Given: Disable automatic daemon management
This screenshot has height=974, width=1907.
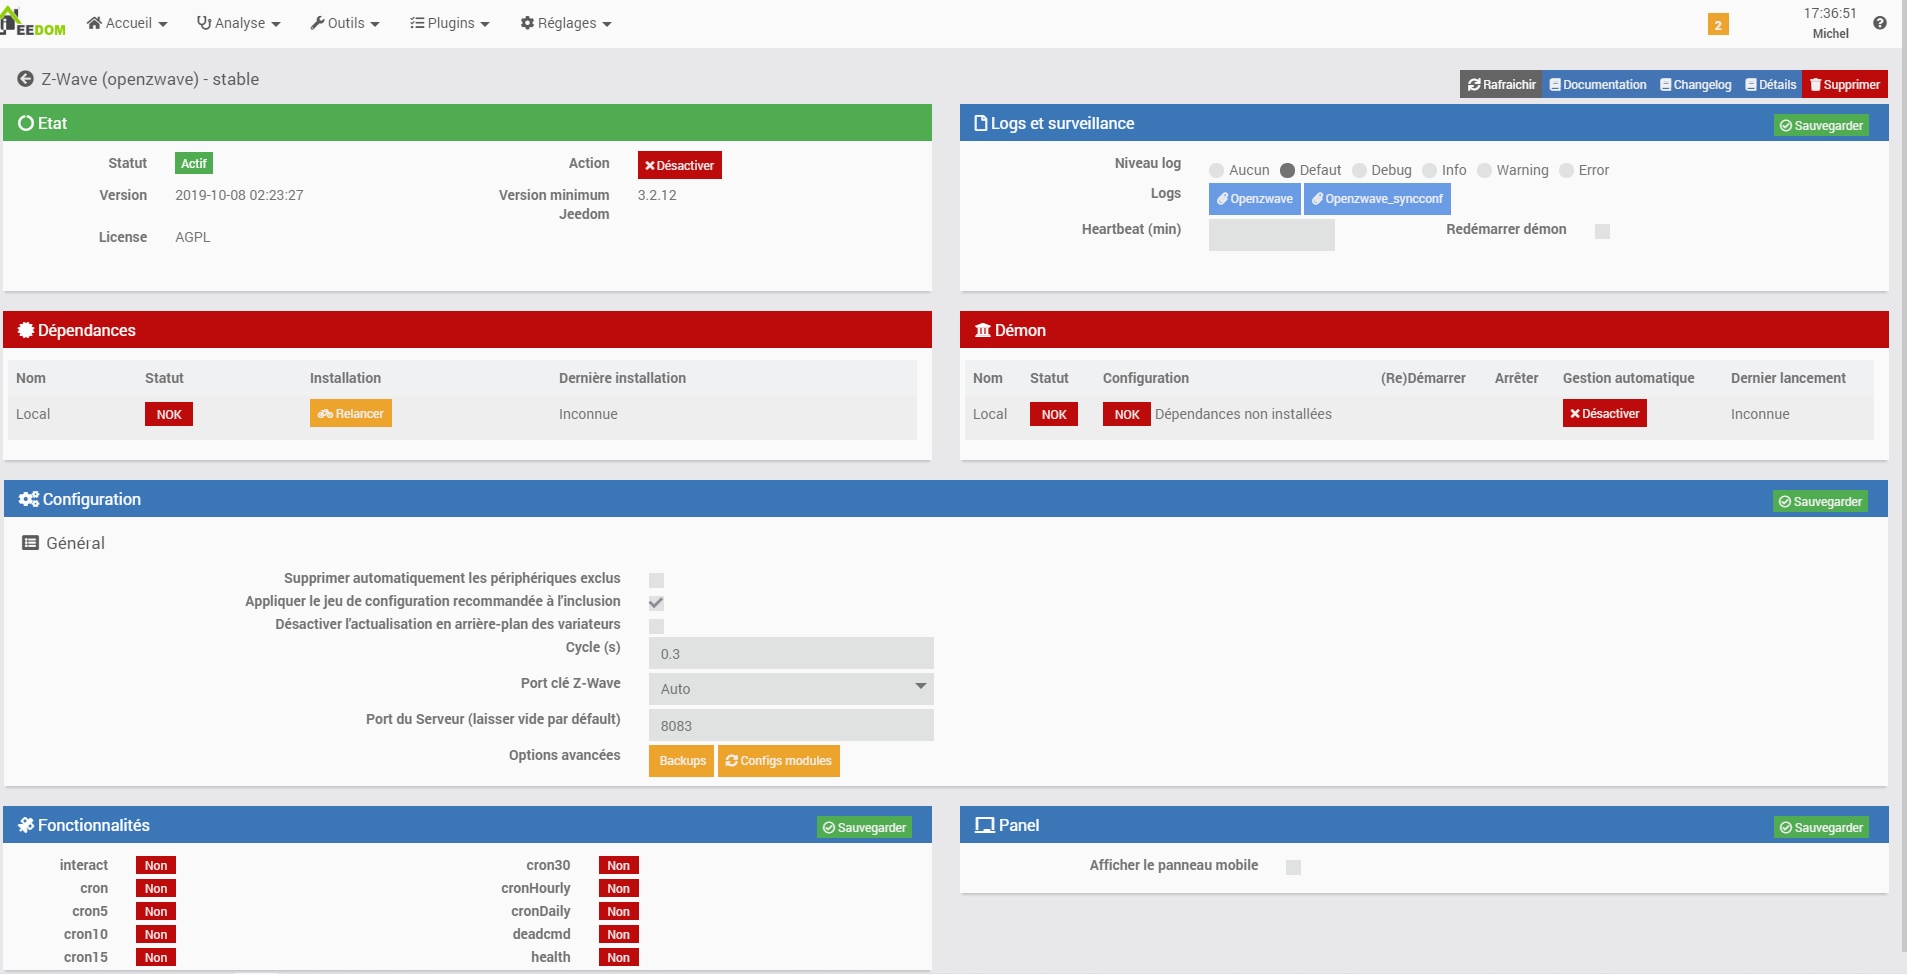Looking at the screenshot, I should point(1605,414).
